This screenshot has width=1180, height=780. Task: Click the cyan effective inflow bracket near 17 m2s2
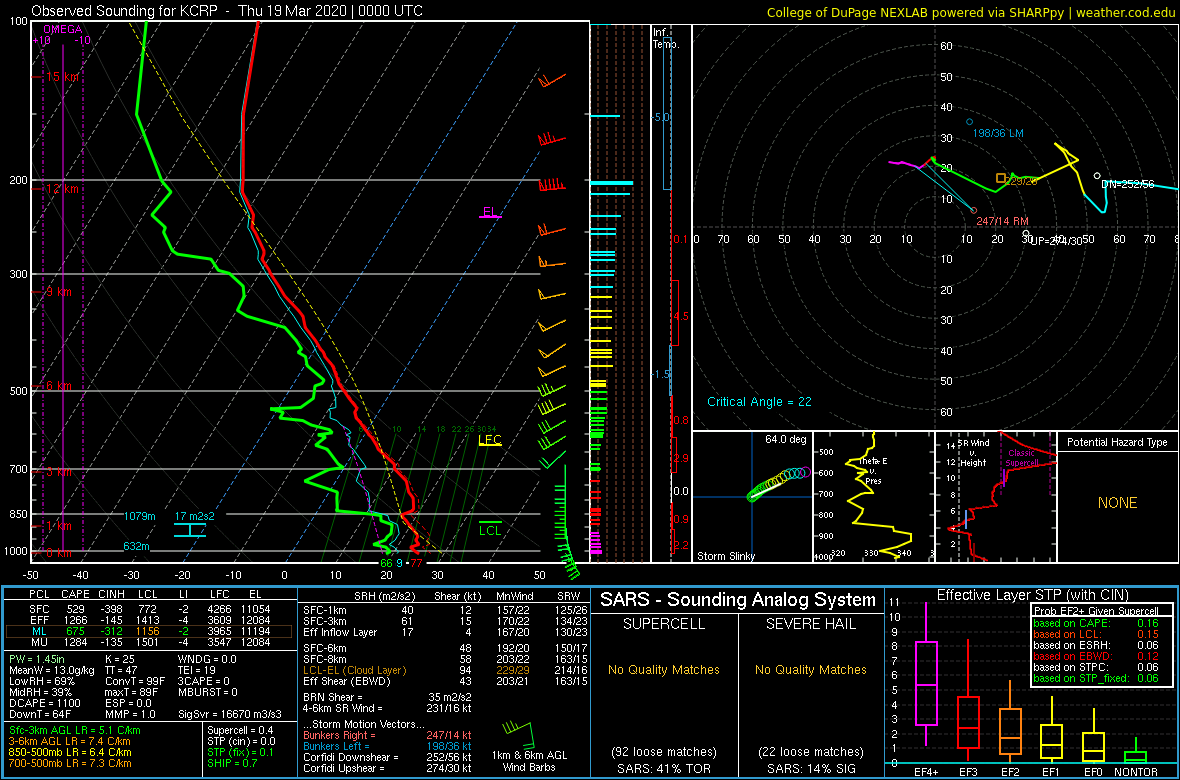(x=190, y=530)
